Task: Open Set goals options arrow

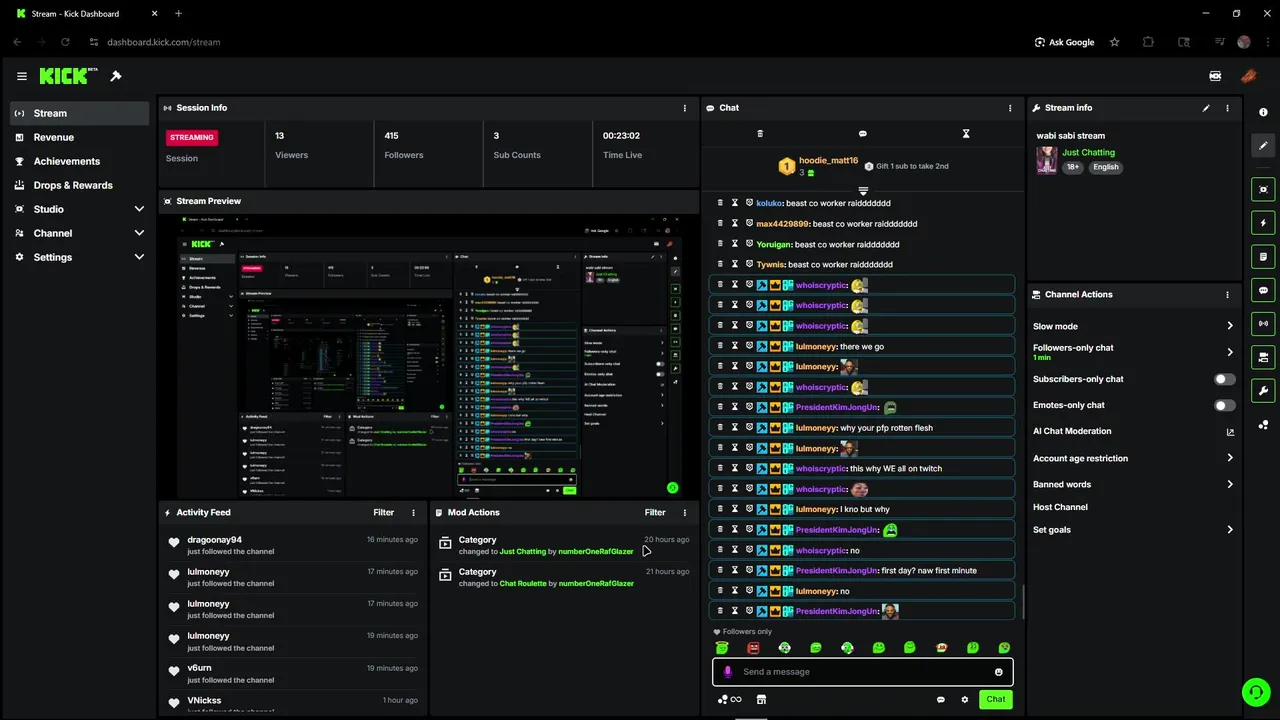Action: (x=1230, y=530)
